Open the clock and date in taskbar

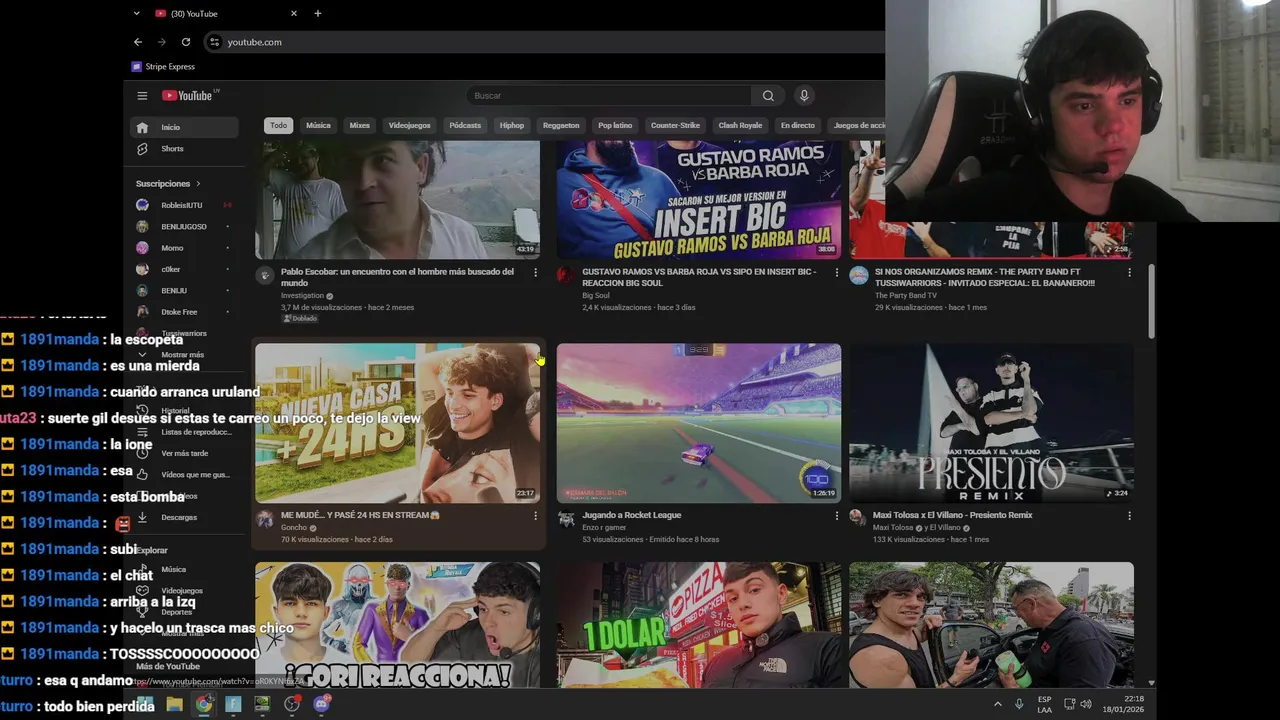[x=1123, y=704]
